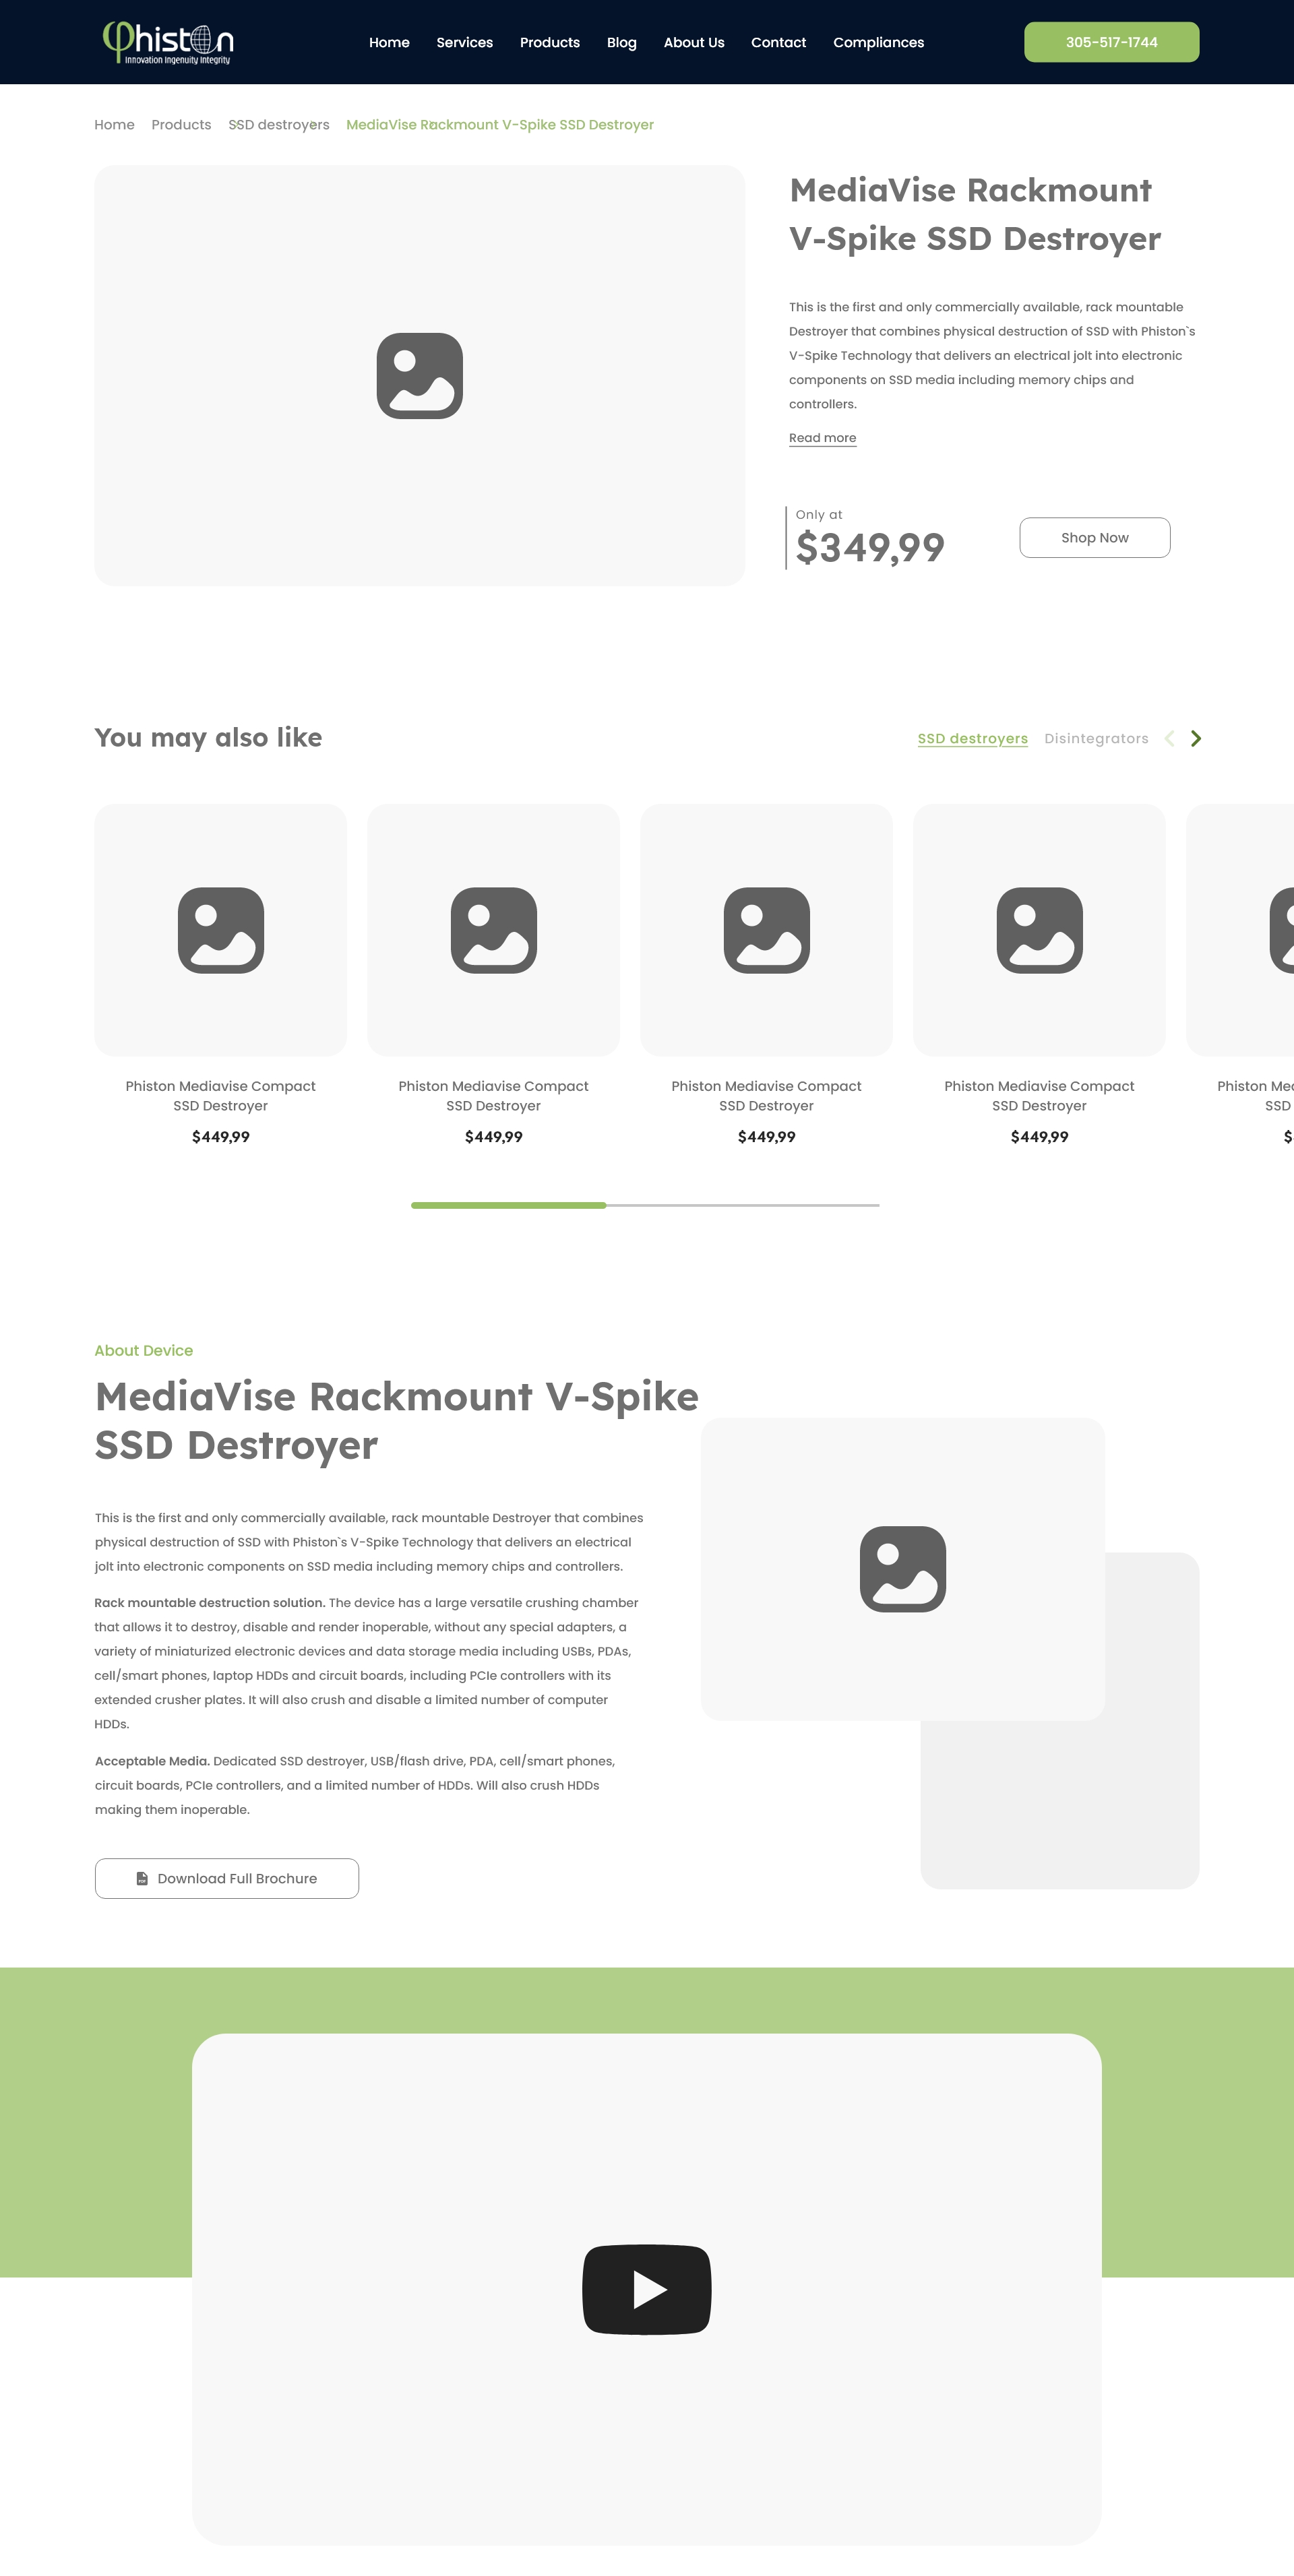The image size is (1294, 2576).
Task: Click the Phiston logo in header
Action: coord(168,43)
